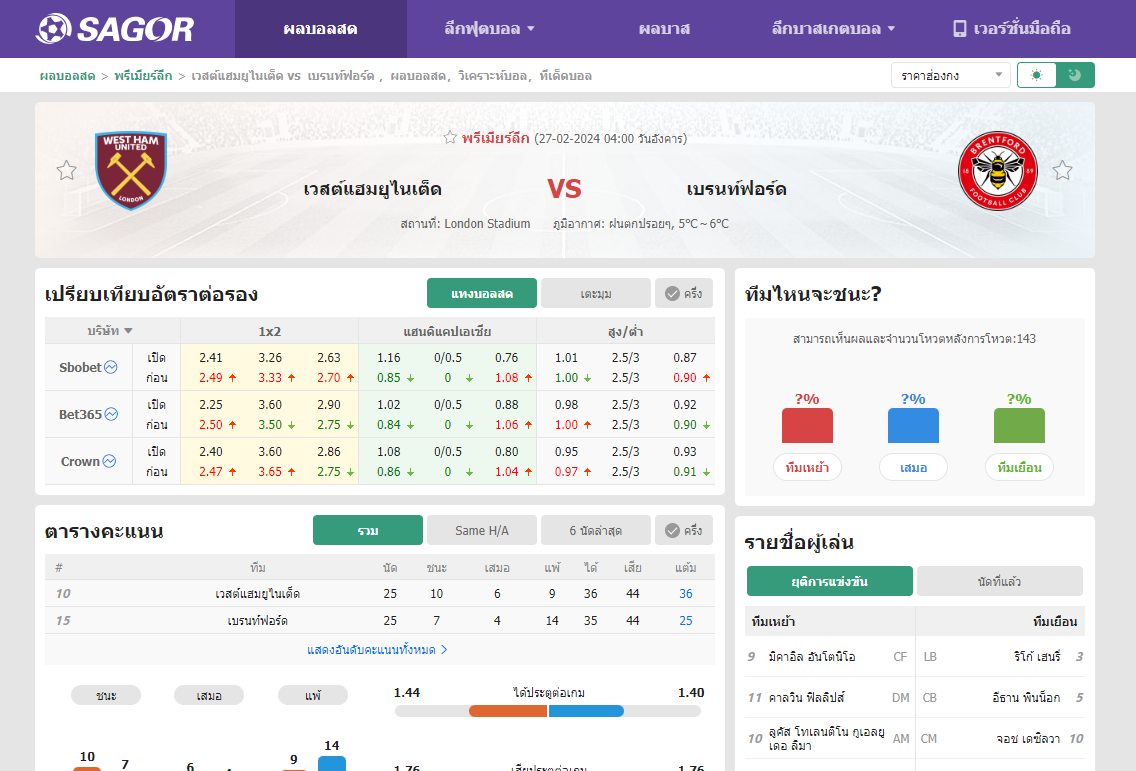
Task: Select ยุติการแข่งขัน lineup tab
Action: coord(830,581)
